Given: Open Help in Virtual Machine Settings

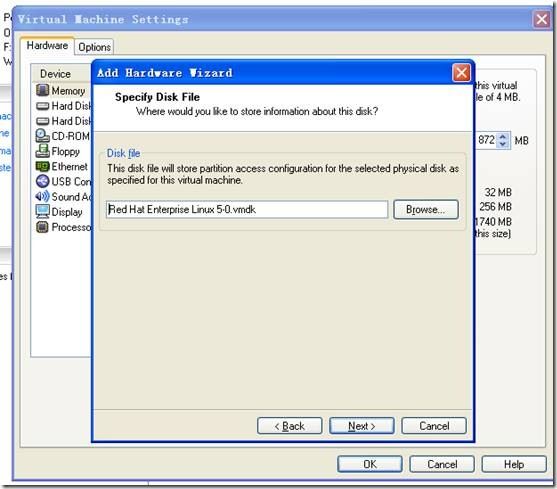Looking at the screenshot, I should [514, 464].
